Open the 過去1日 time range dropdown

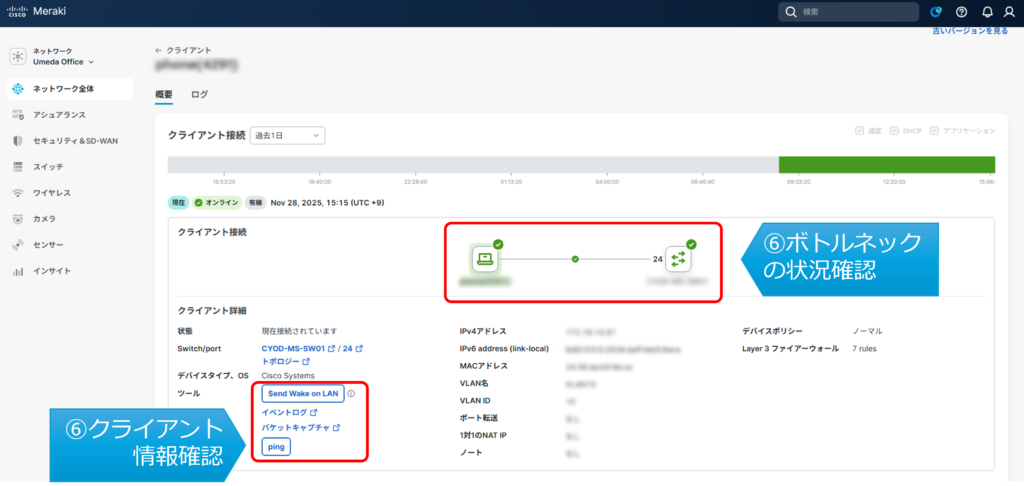click(287, 136)
